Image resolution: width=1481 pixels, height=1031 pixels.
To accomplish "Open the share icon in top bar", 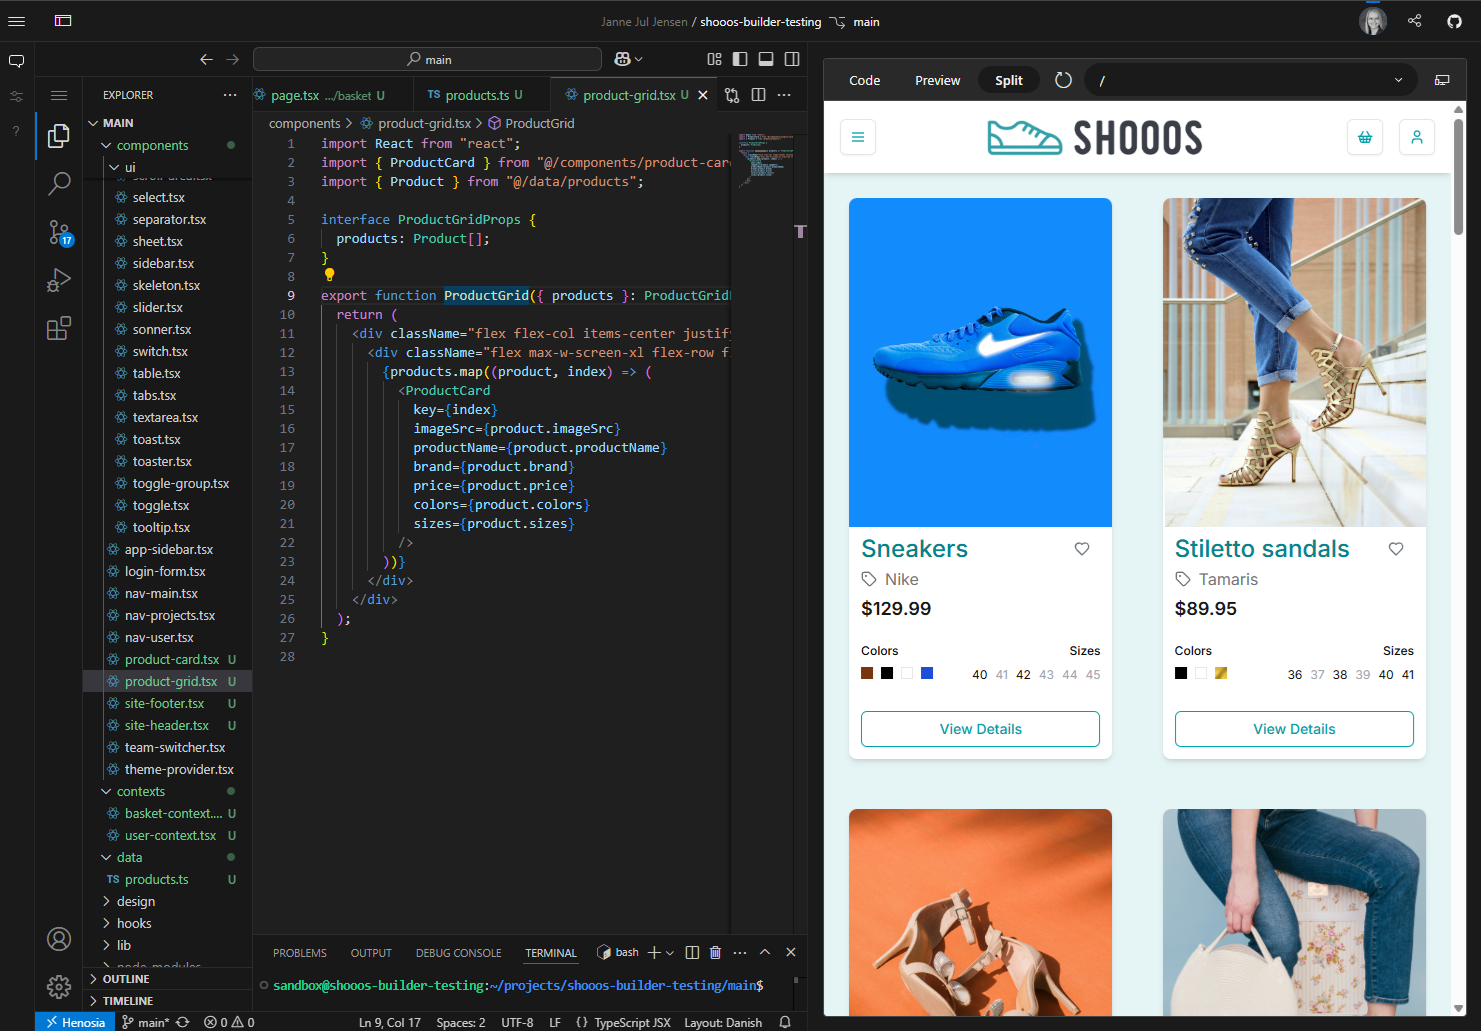I will click(1414, 21).
